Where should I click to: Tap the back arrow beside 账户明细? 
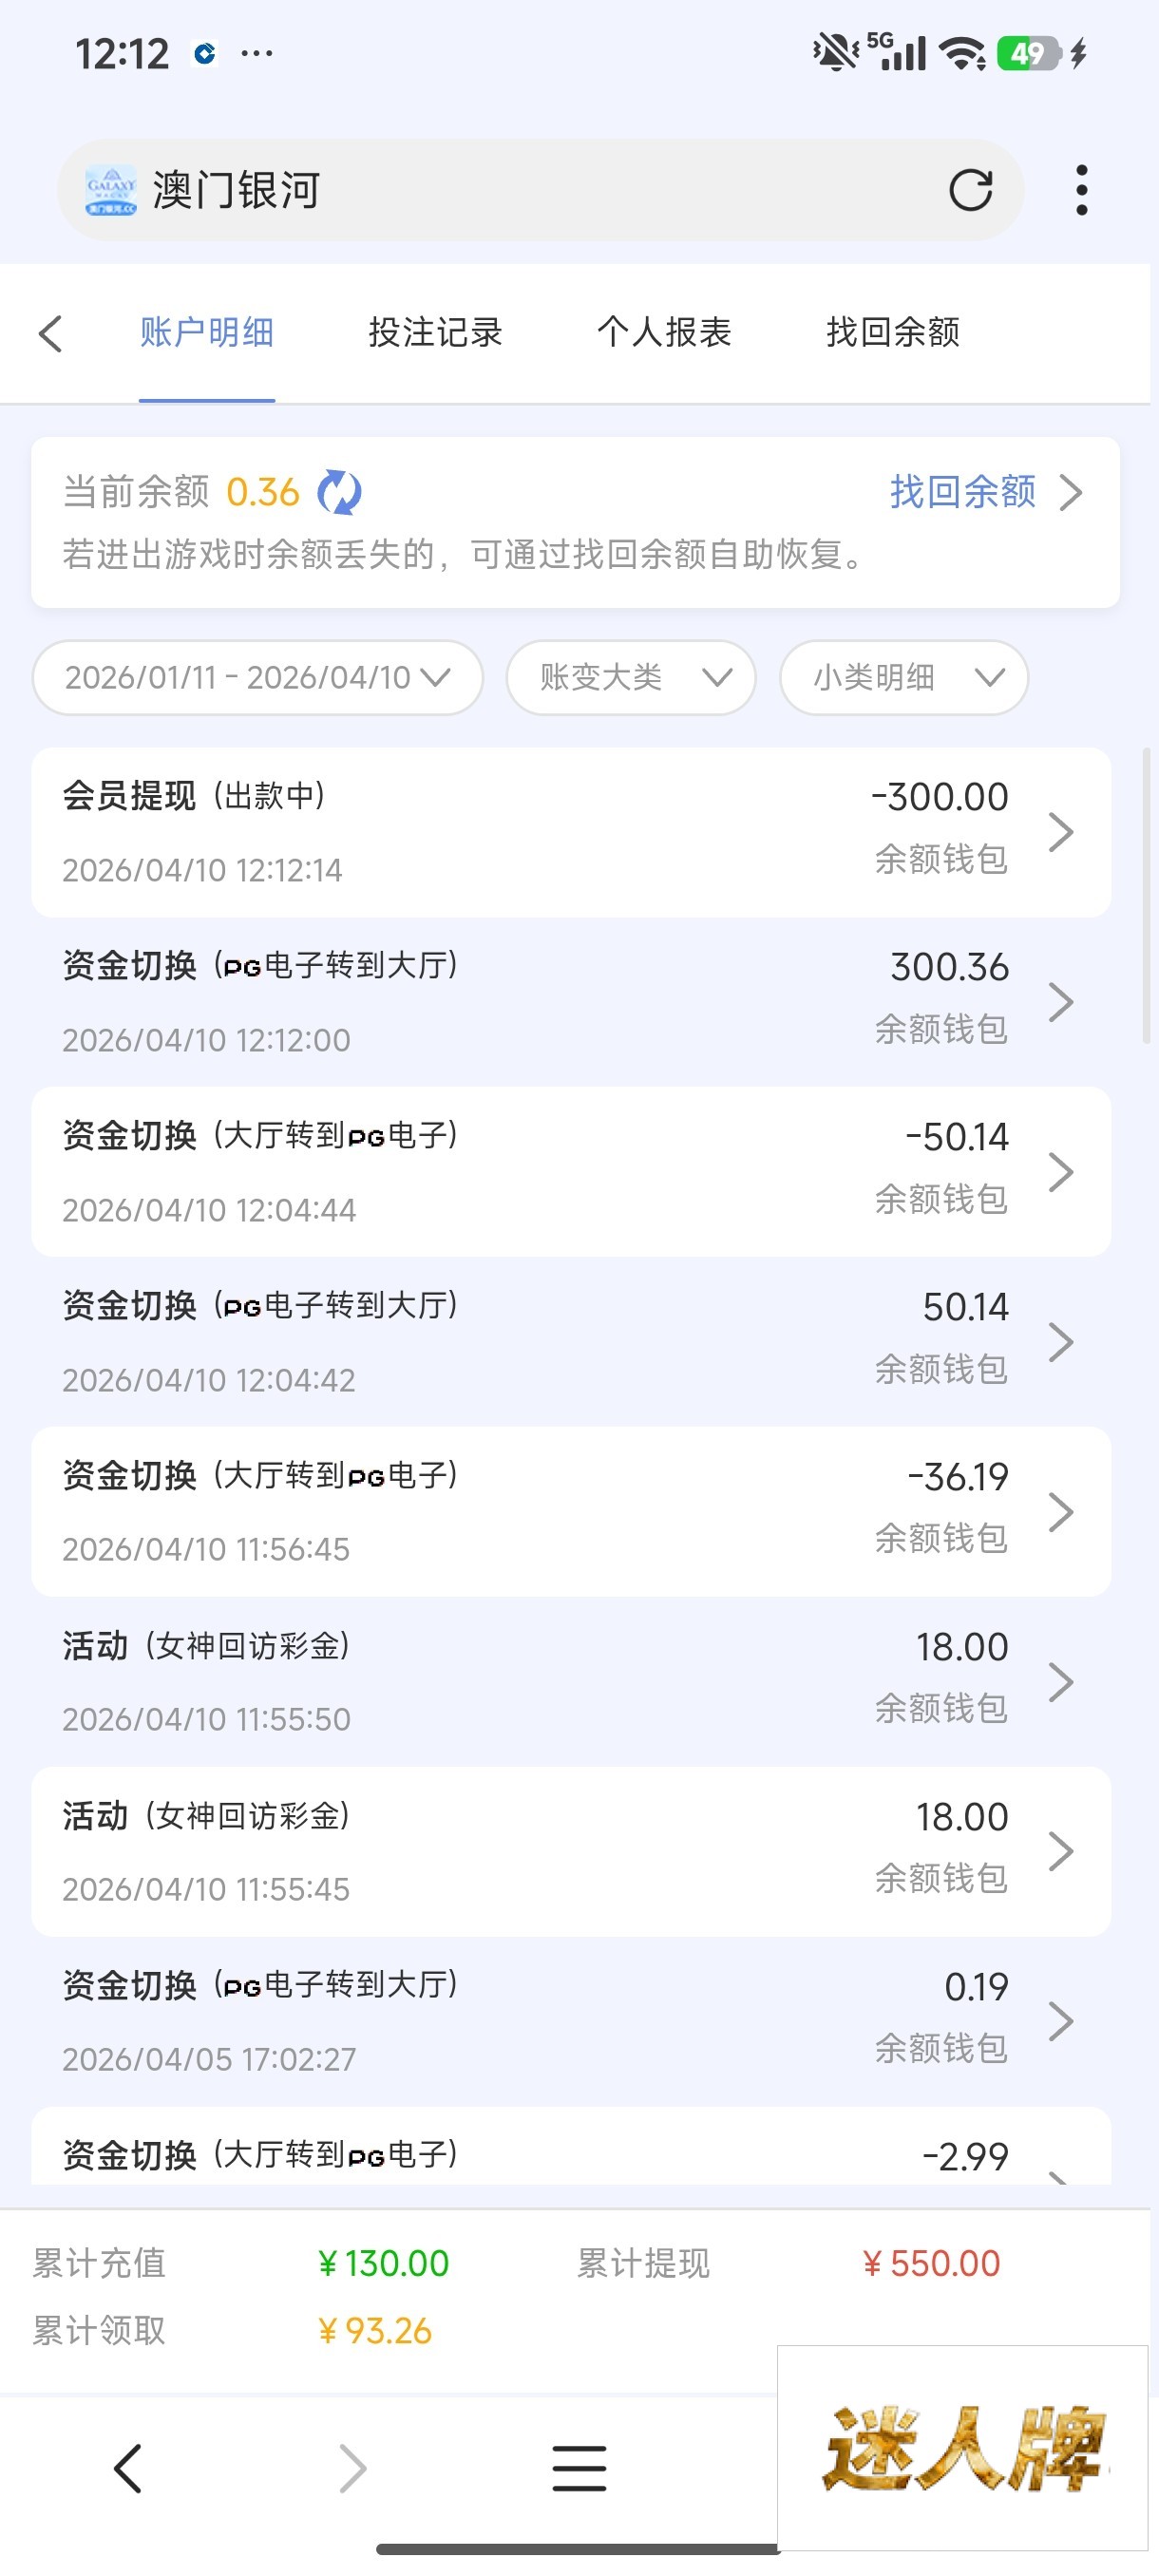(51, 333)
